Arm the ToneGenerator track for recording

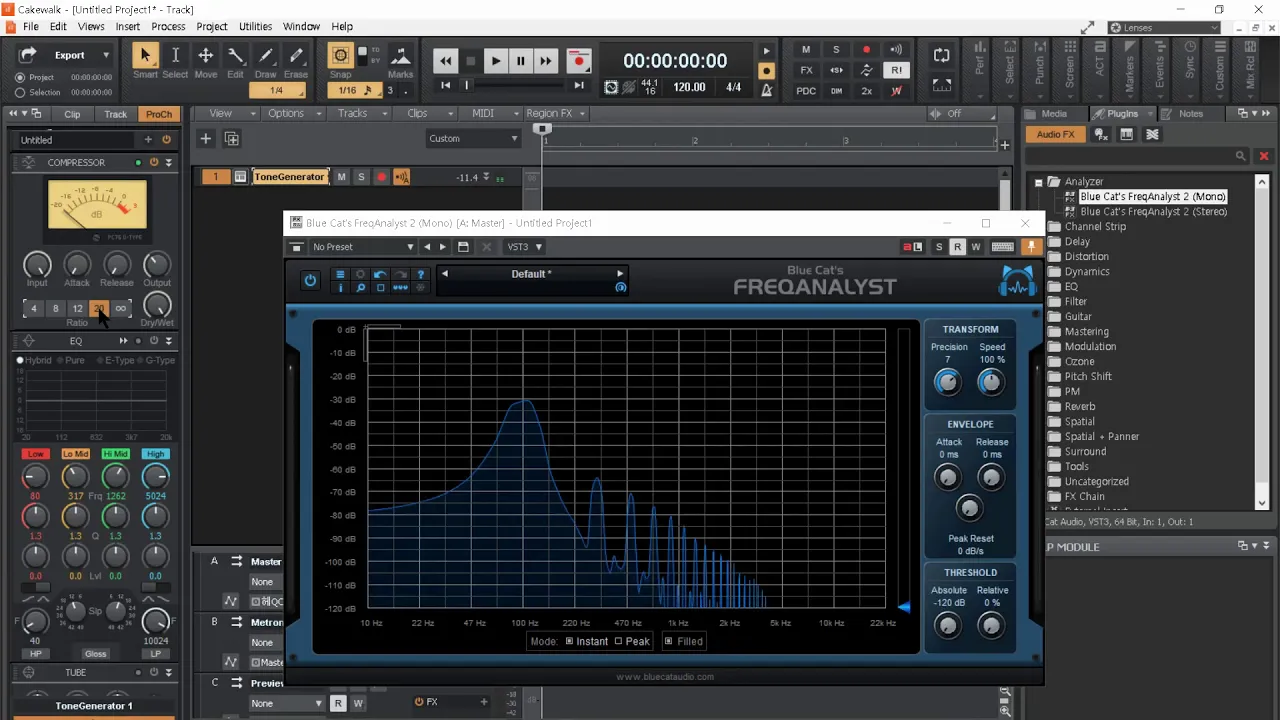(x=381, y=177)
